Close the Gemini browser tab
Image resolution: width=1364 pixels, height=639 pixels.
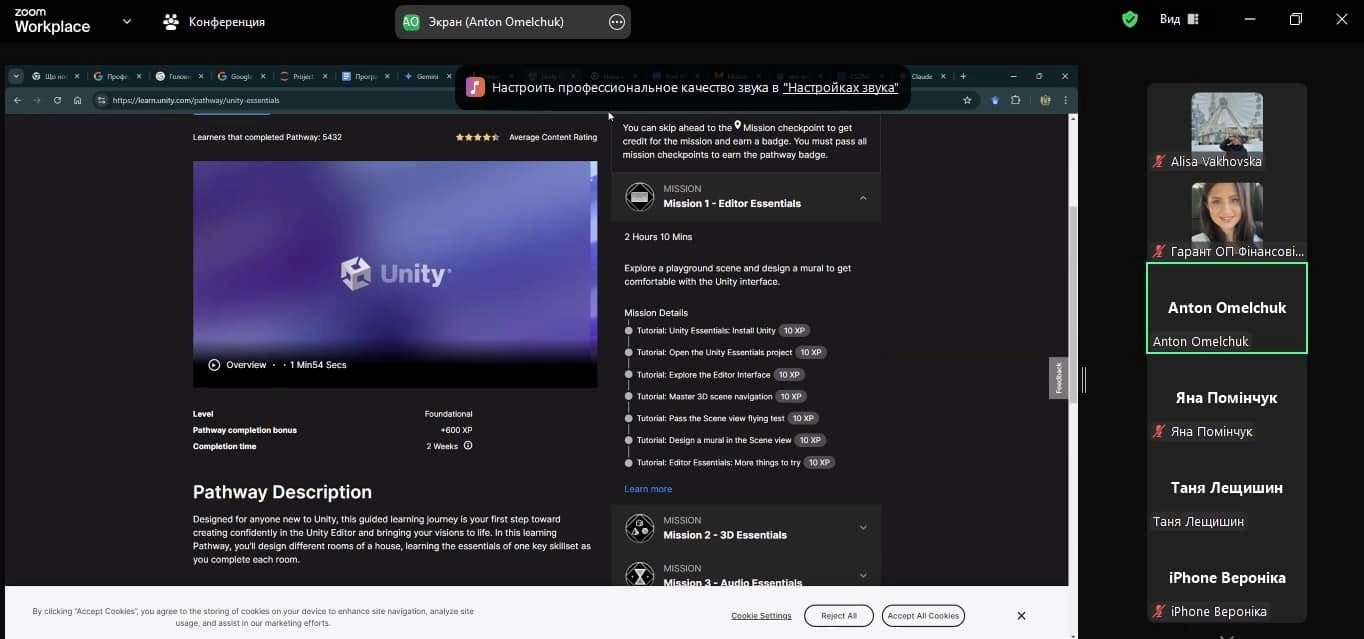449,76
